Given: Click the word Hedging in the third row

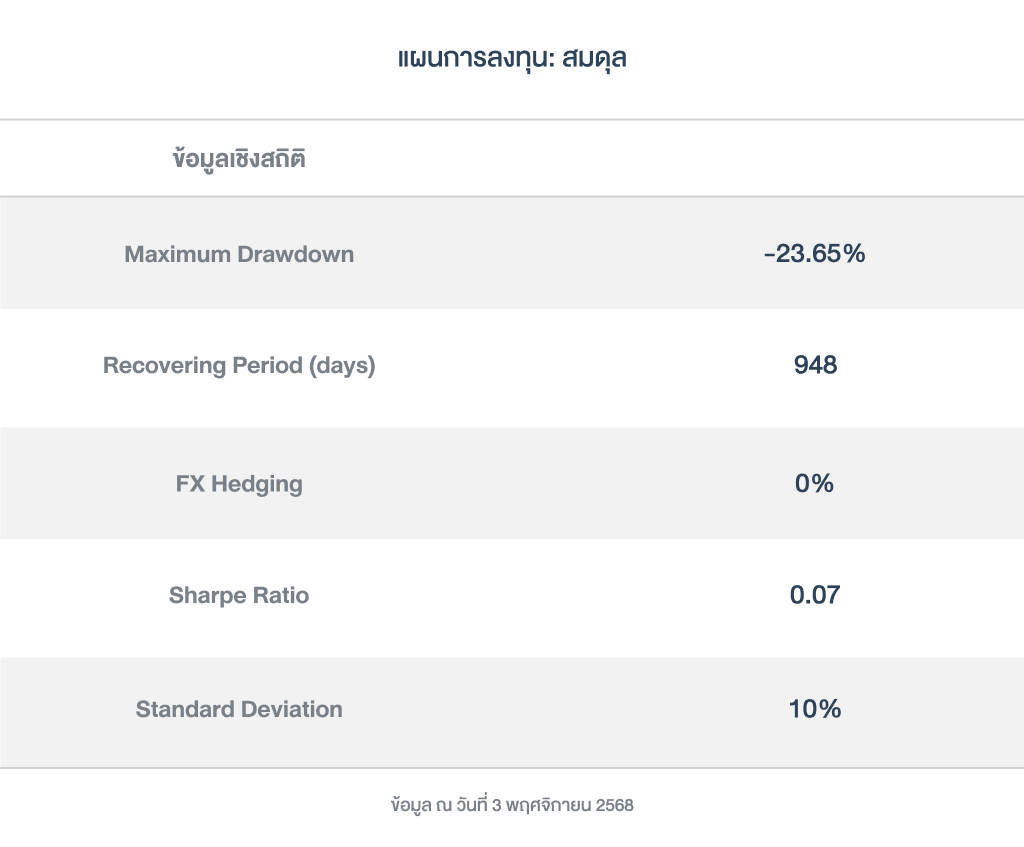Looking at the screenshot, I should pos(255,484).
